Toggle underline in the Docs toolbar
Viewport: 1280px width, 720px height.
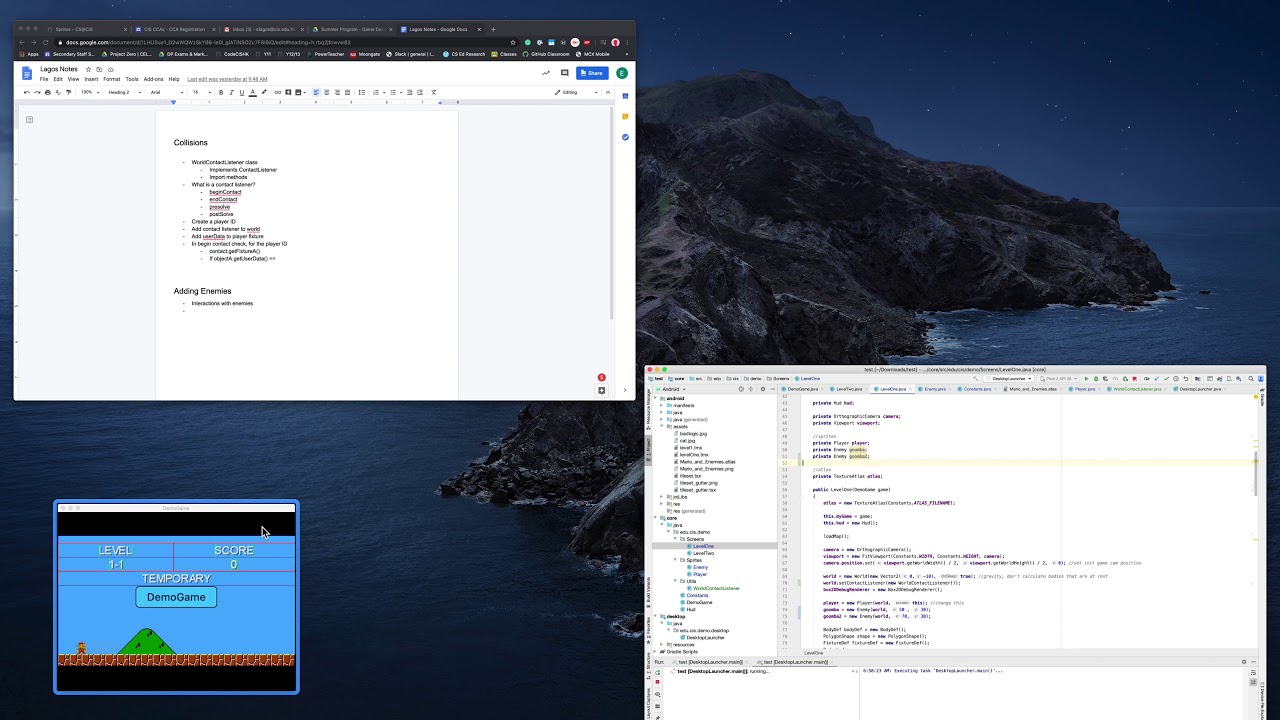[241, 92]
